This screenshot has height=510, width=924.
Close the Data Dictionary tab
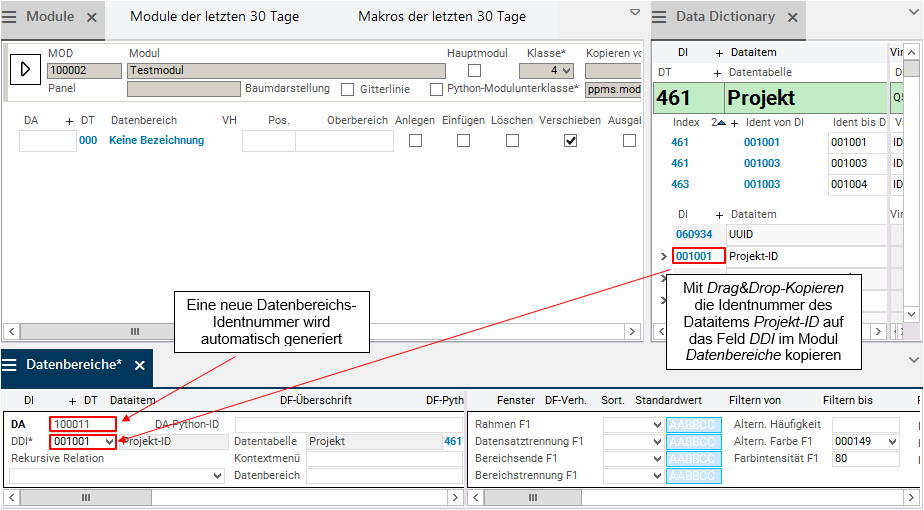point(792,17)
